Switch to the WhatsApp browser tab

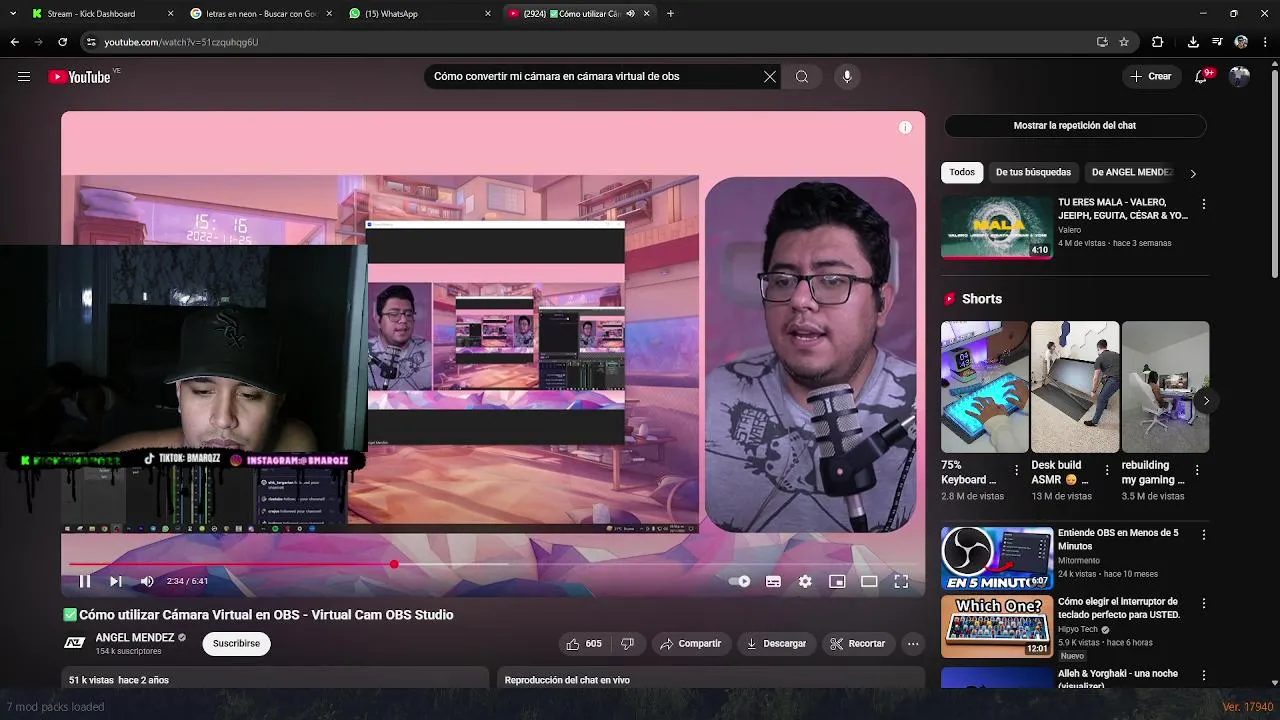pos(420,14)
